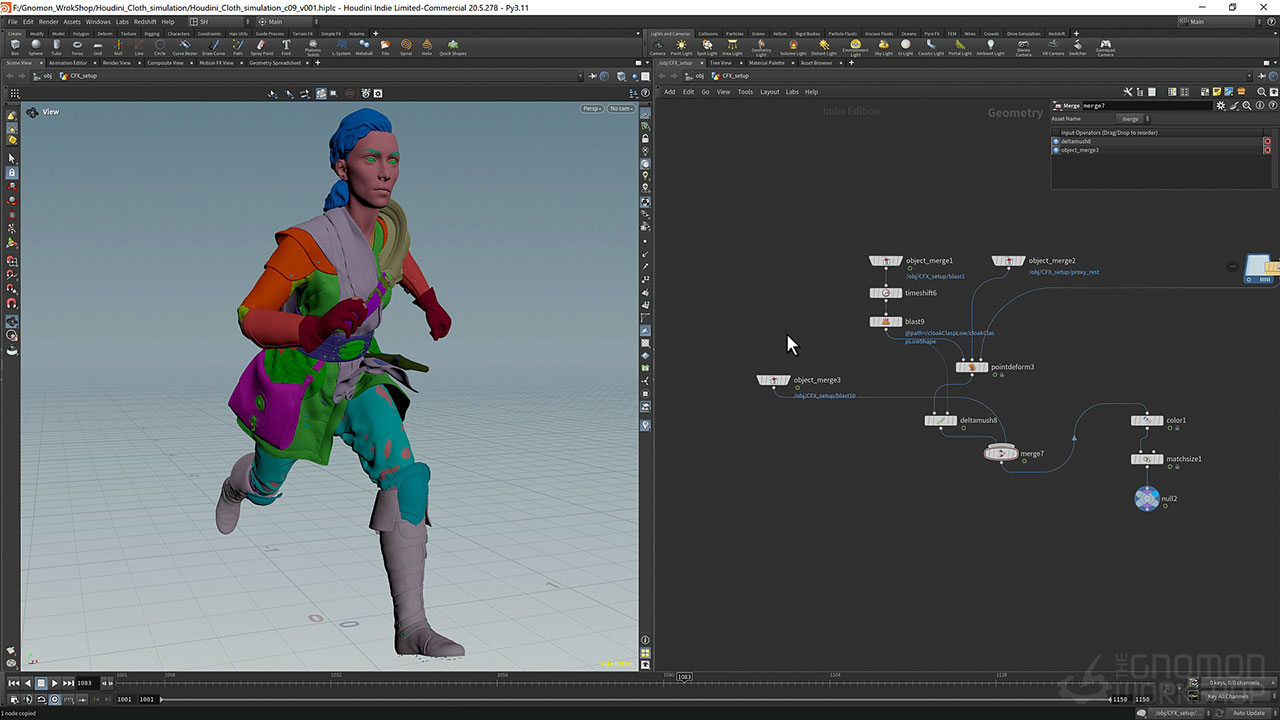Click the Key All Channels button
Screen dimensions: 1280x720
[x=1228, y=696]
